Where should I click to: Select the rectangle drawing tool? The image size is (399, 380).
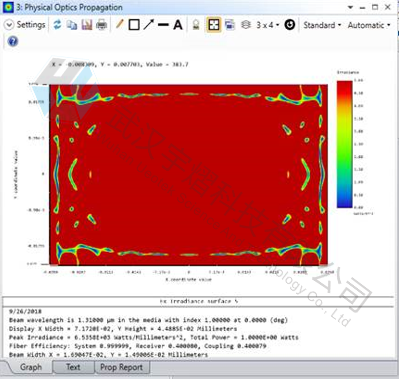pos(134,25)
